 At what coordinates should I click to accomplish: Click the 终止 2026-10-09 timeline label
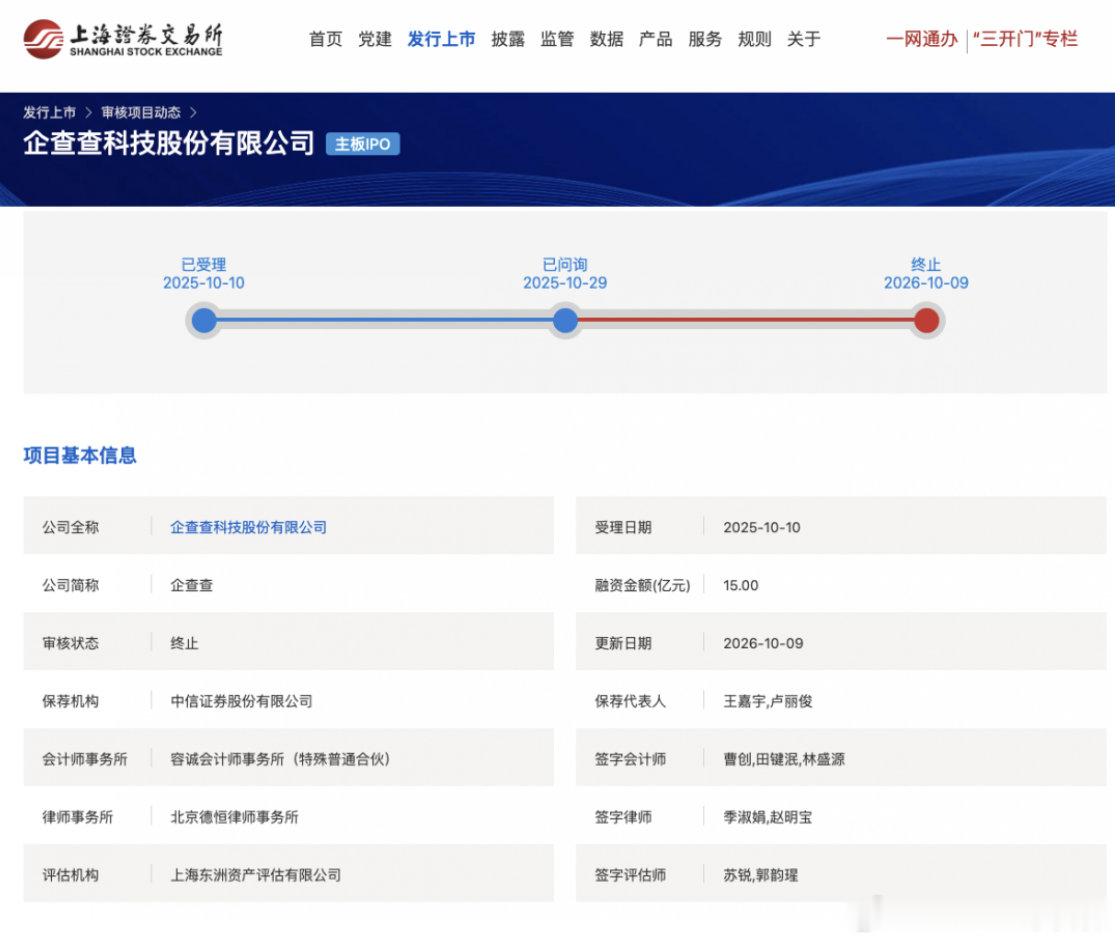point(926,274)
